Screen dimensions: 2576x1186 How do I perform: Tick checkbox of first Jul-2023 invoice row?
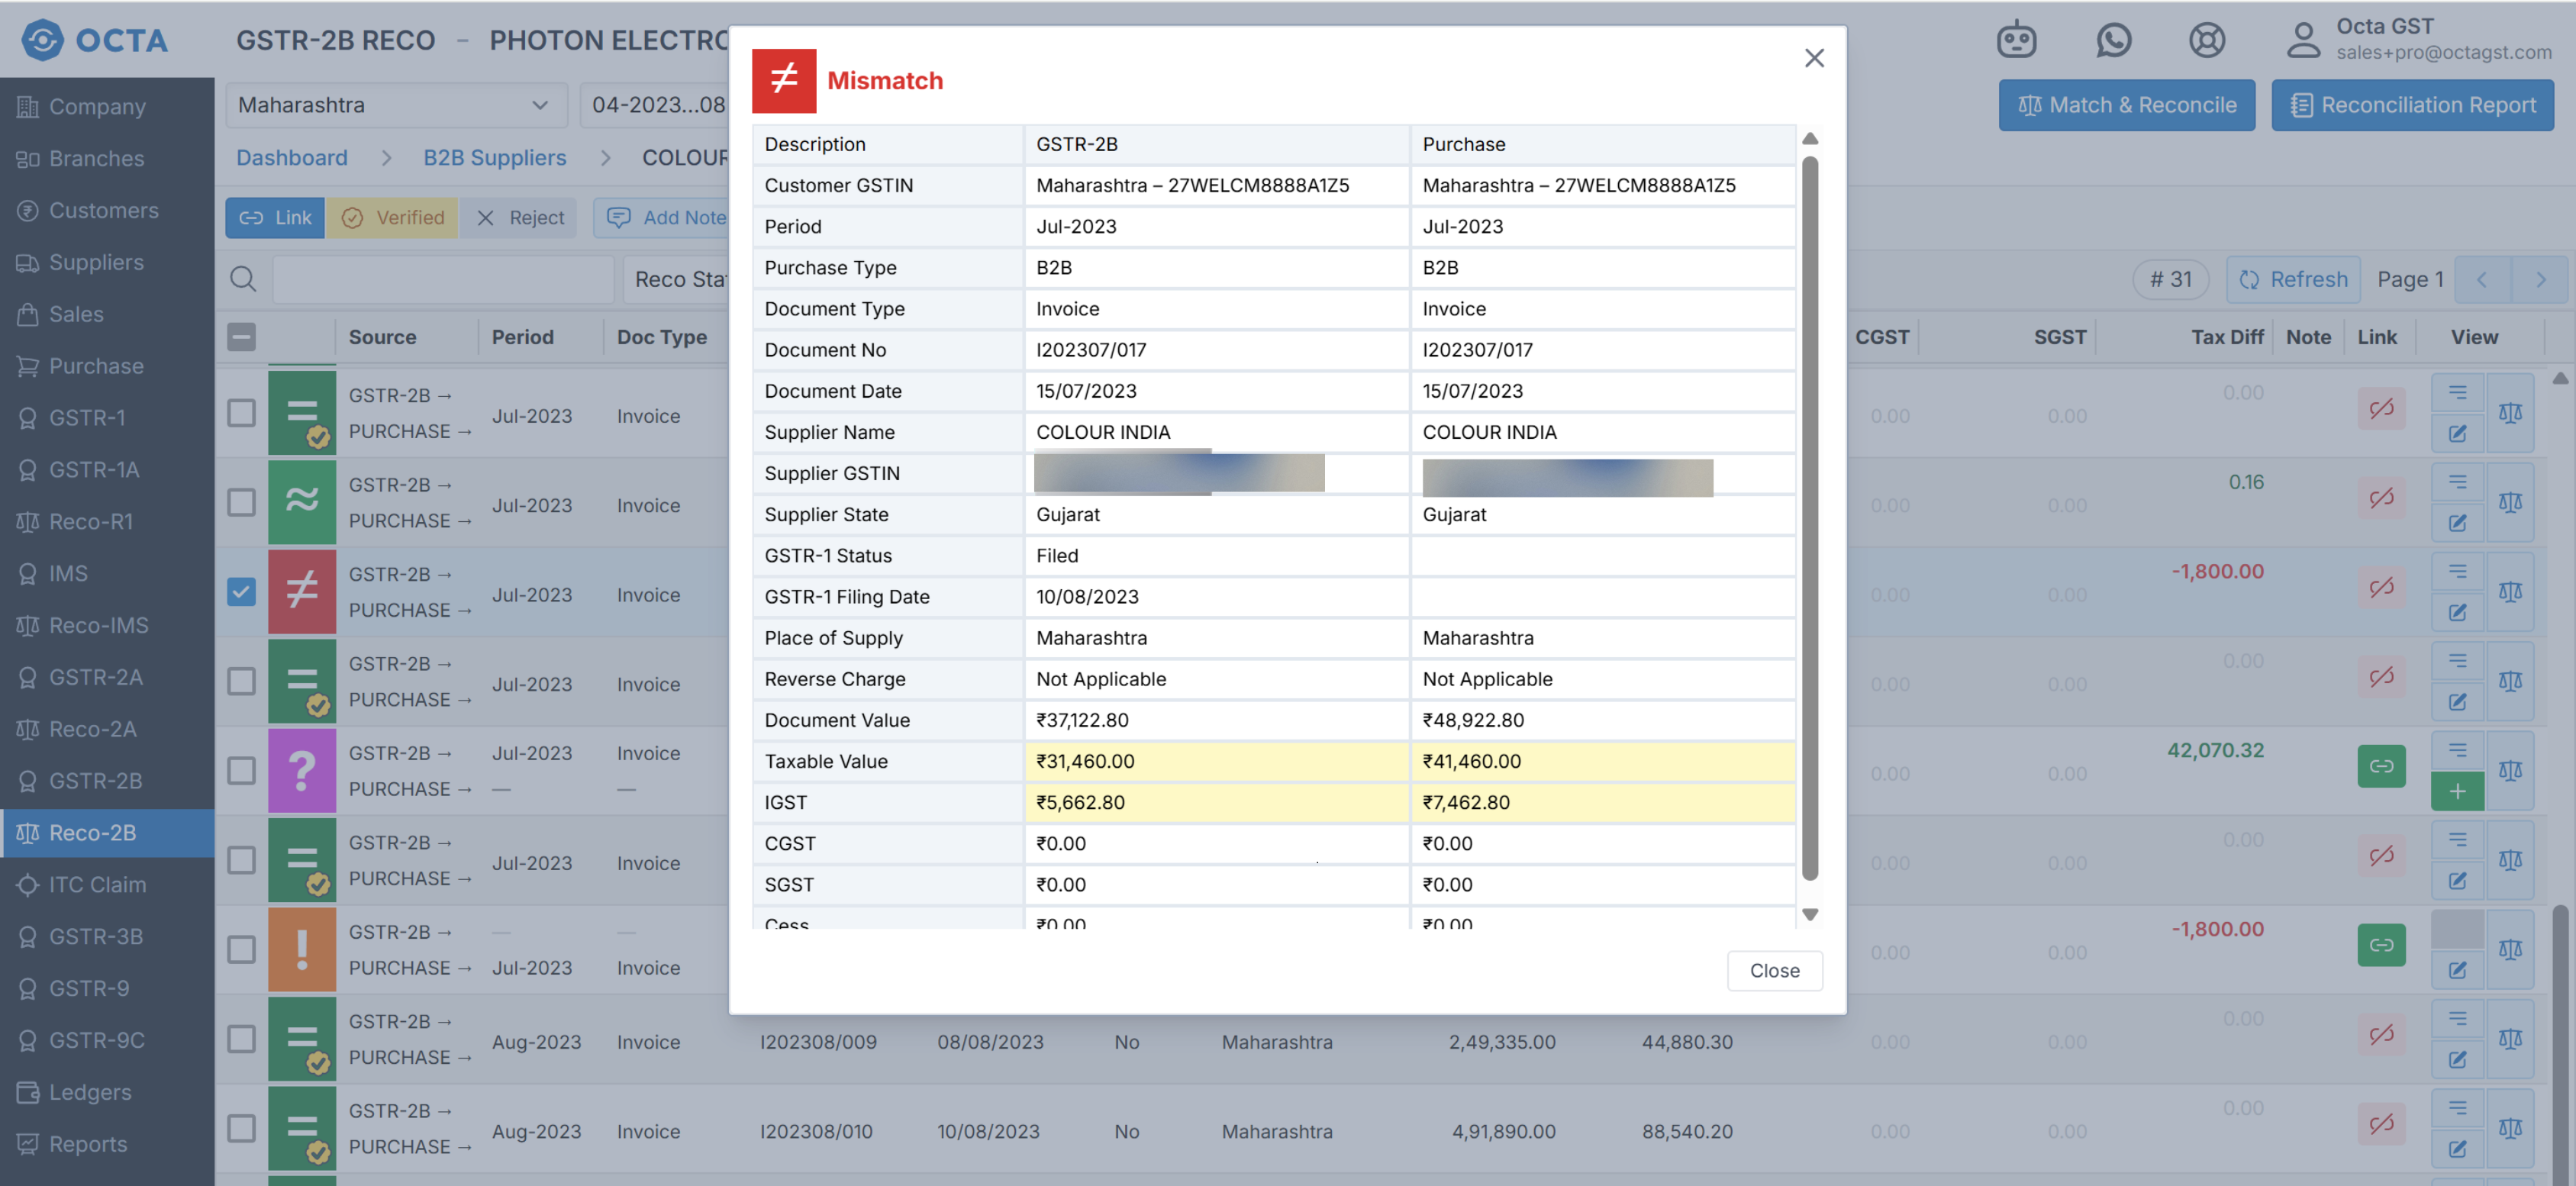click(x=241, y=413)
